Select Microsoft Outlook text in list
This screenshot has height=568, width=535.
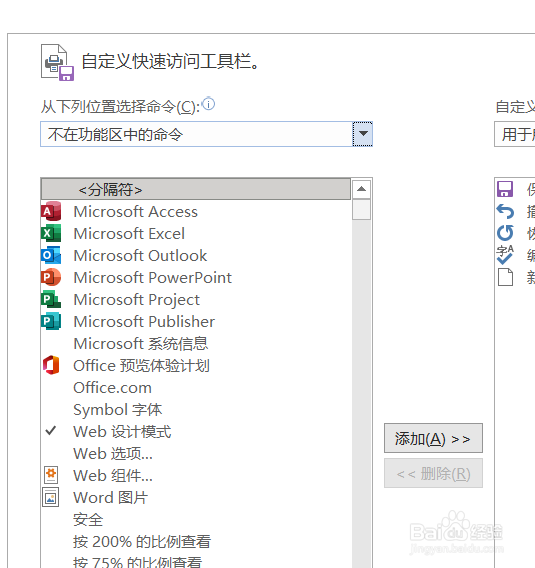tap(140, 256)
